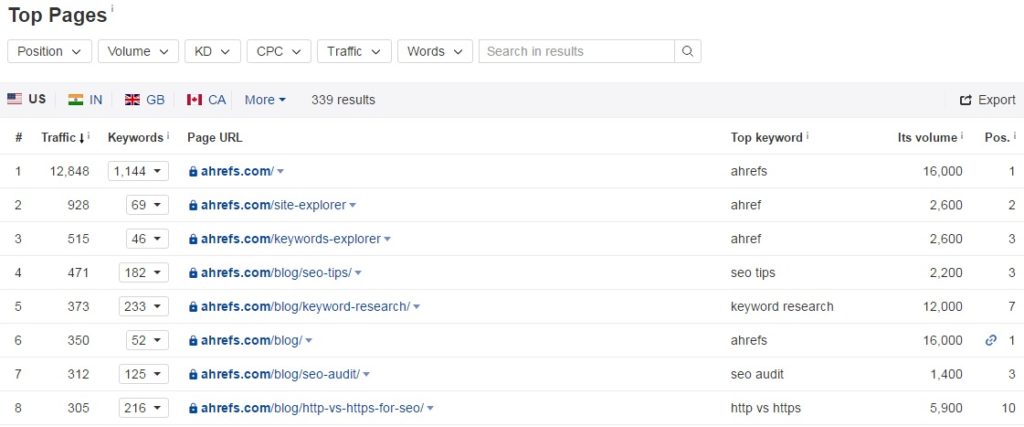Click the chain link icon in the Pos. column
Image resolution: width=1024 pixels, height=427 pixels.
coord(991,340)
